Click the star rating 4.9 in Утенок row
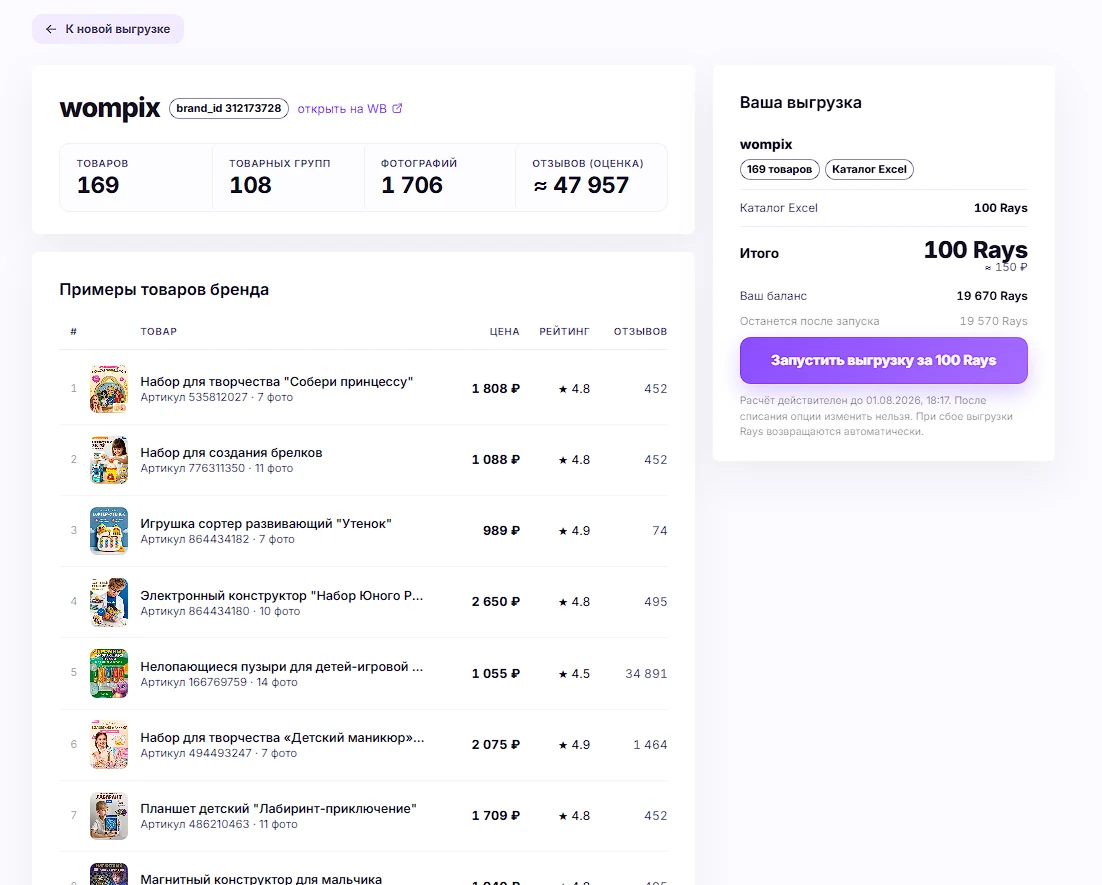 [574, 531]
